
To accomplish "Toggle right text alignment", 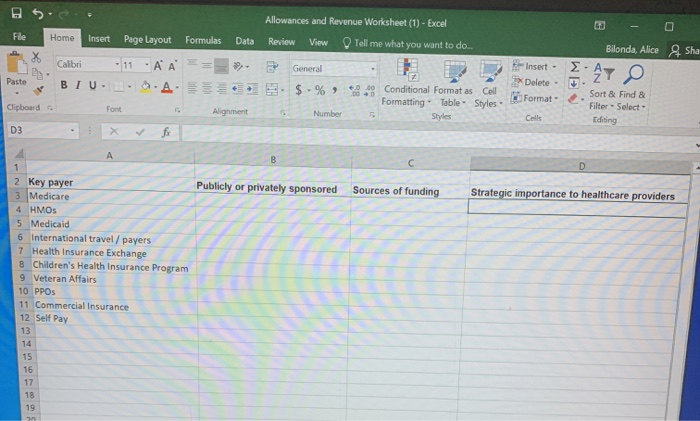I will click(x=221, y=88).
